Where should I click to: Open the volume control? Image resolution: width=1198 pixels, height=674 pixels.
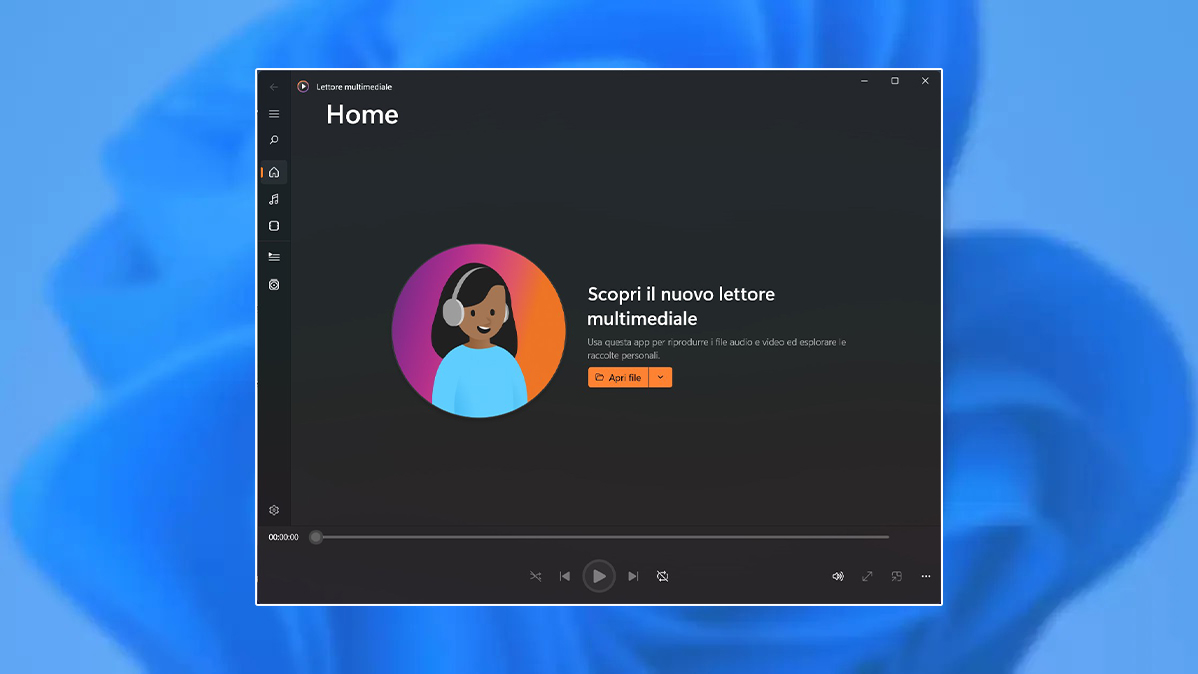[x=838, y=576]
